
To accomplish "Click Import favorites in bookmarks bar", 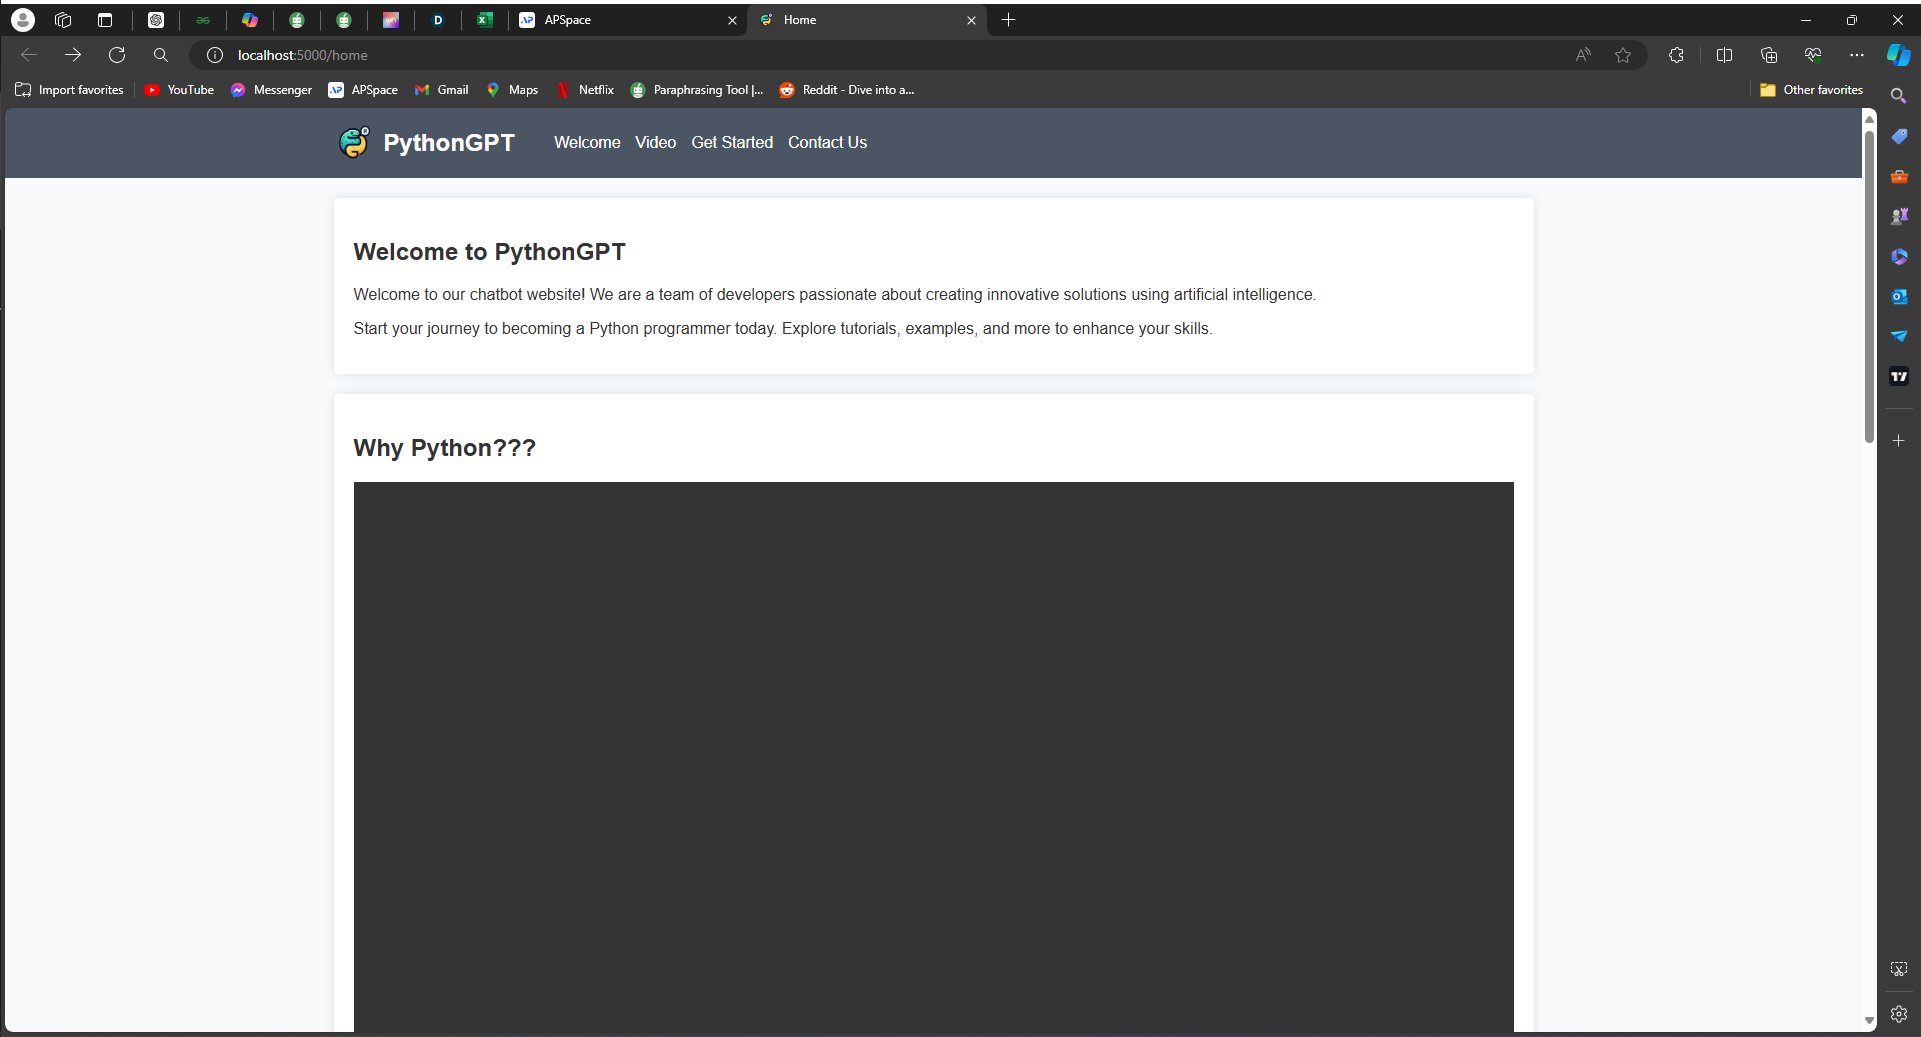I will point(70,90).
